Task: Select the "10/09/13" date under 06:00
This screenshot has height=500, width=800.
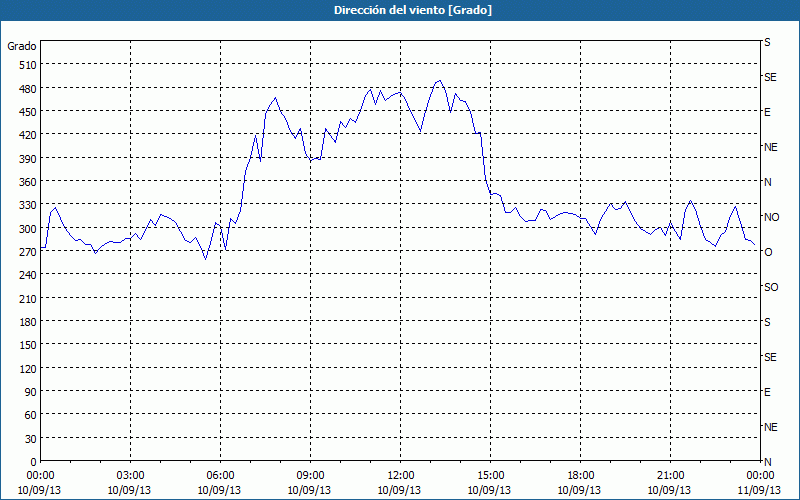Action: 219,490
